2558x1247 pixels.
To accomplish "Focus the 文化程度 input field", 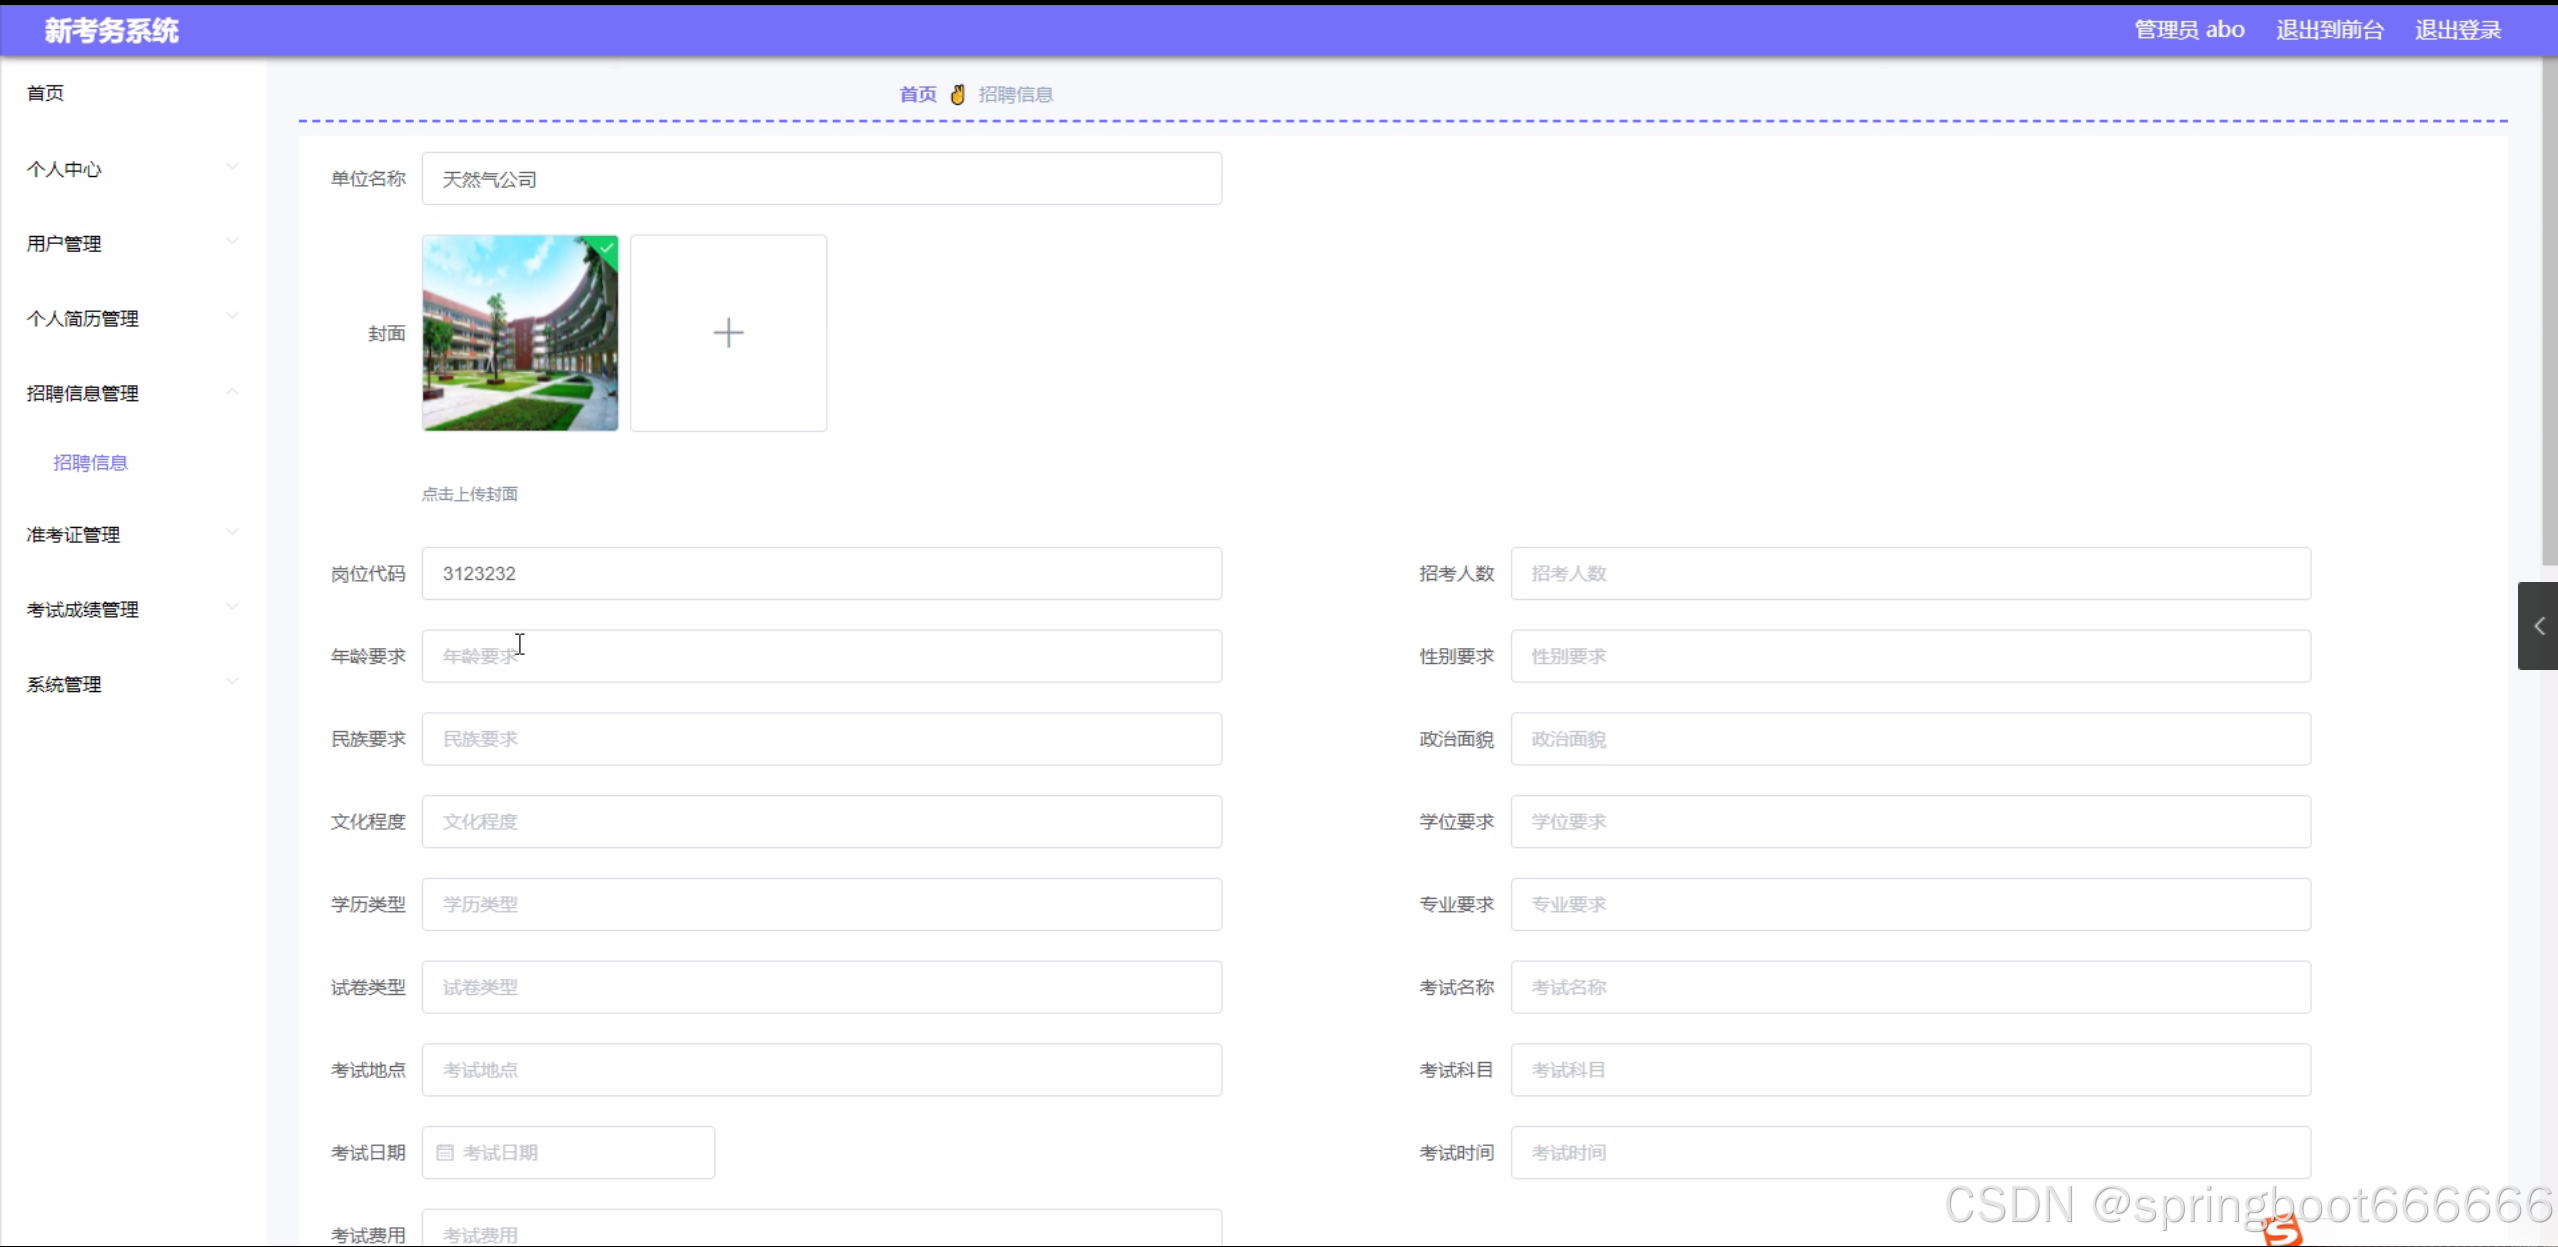I will pyautogui.click(x=822, y=822).
